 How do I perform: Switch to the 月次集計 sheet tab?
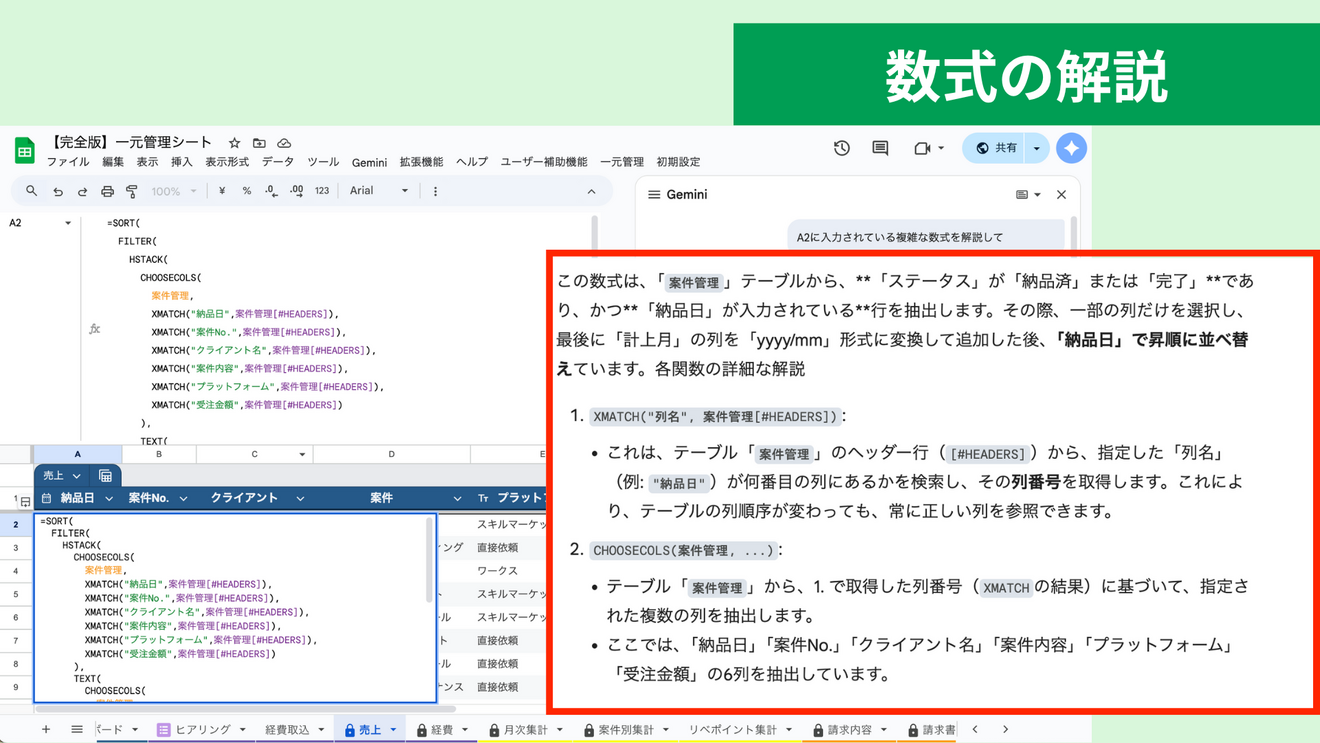click(526, 730)
